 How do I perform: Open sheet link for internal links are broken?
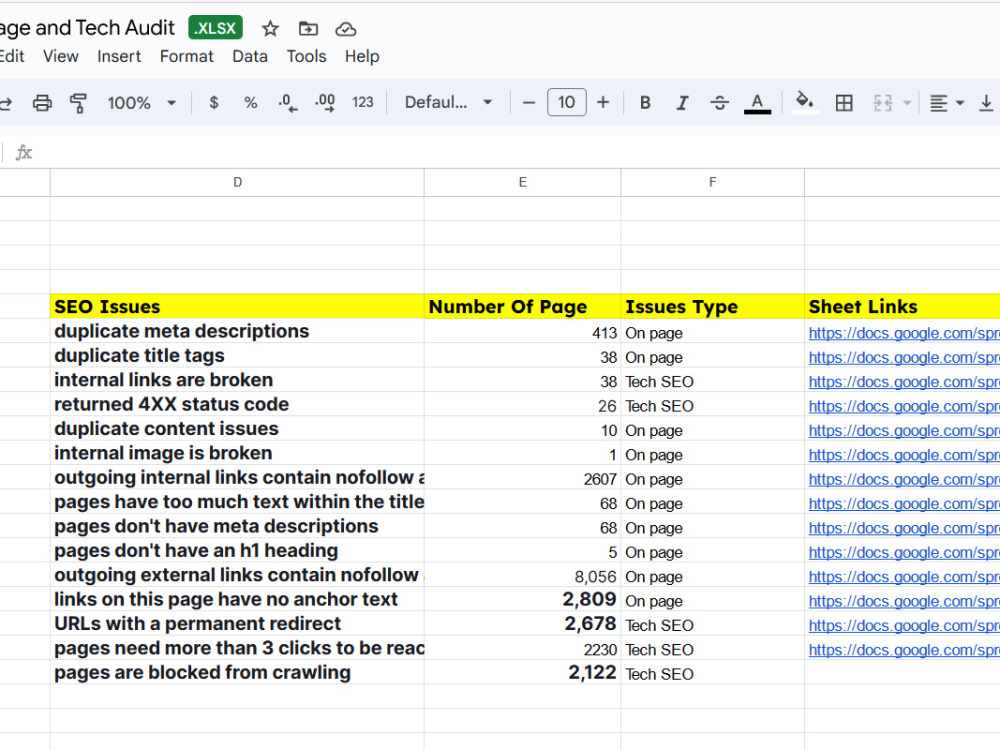[904, 382]
